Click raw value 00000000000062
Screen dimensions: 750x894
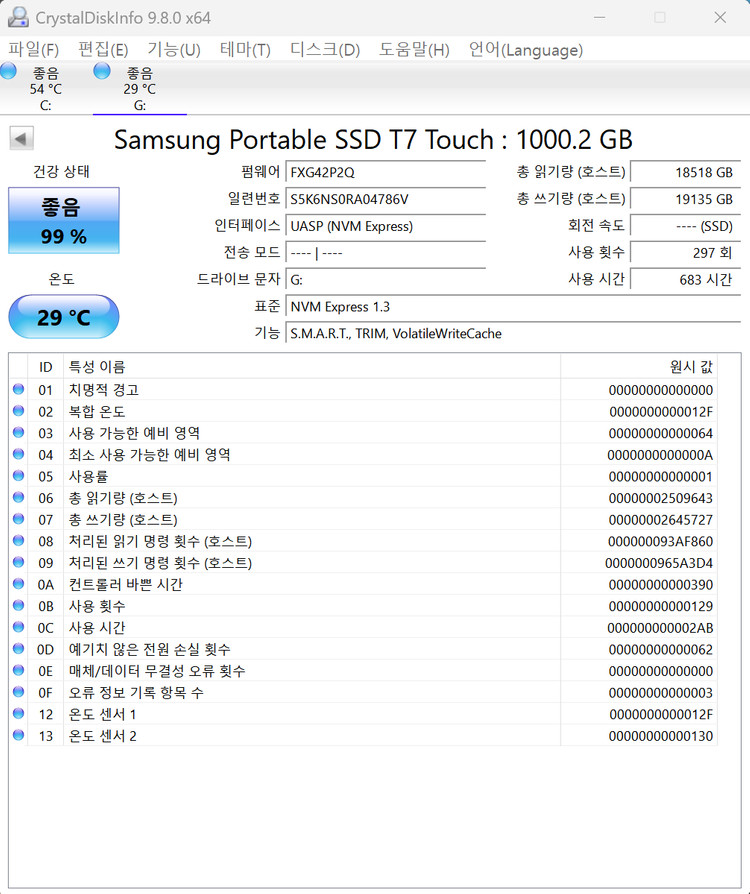(660, 650)
